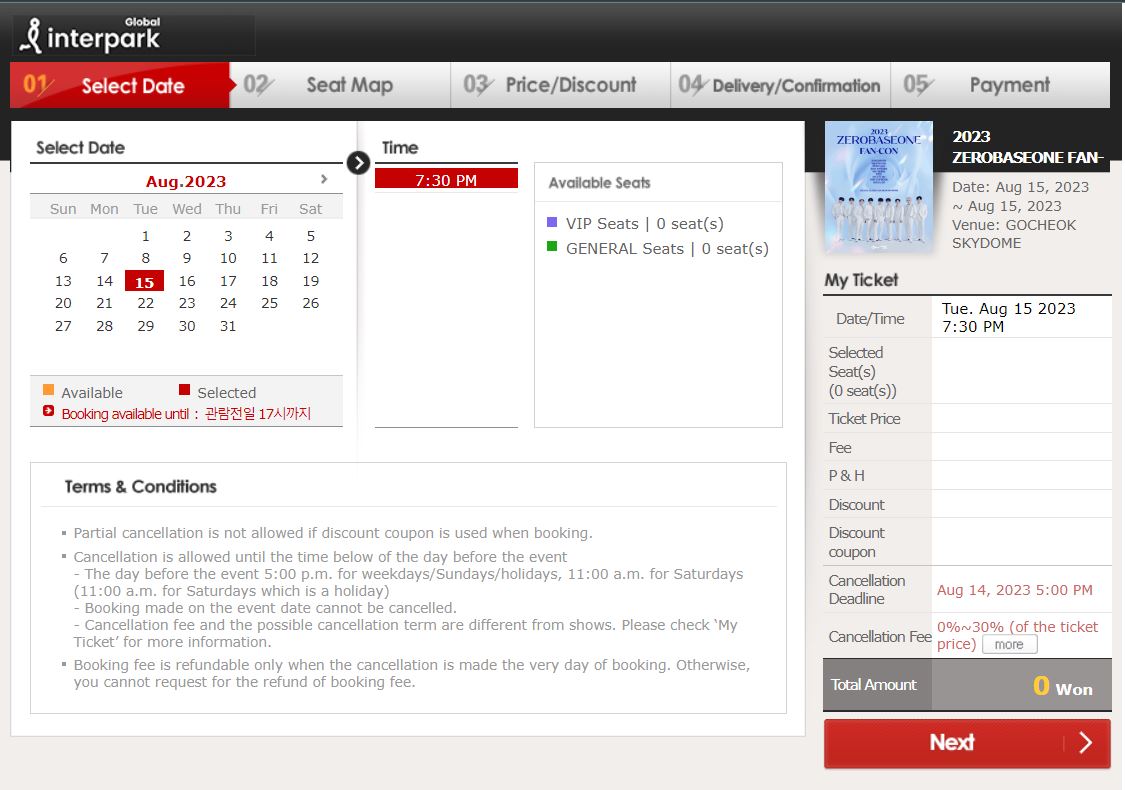Image resolution: width=1125 pixels, height=790 pixels.
Task: Open the Delivery/Confirmation step tab
Action: click(x=781, y=85)
